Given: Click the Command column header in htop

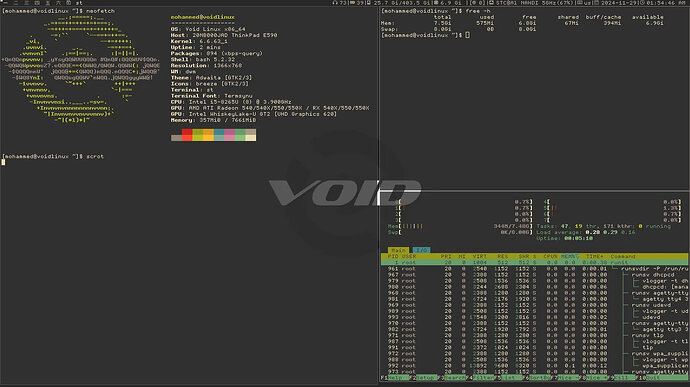Looking at the screenshot, I should (623, 256).
